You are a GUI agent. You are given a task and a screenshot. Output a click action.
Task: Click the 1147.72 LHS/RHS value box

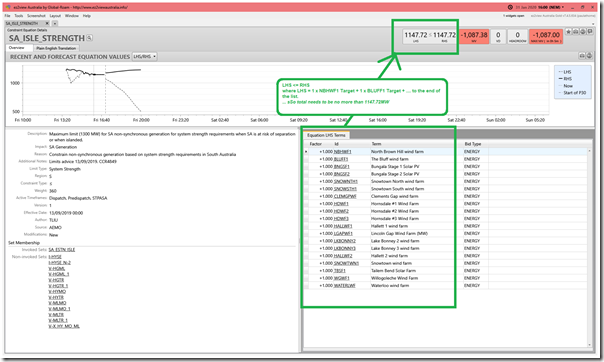pos(430,37)
